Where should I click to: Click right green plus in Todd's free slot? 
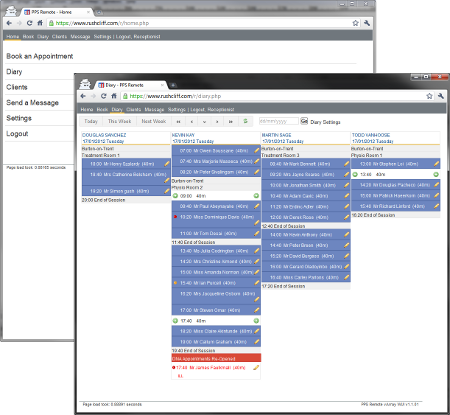pyautogui.click(x=436, y=174)
